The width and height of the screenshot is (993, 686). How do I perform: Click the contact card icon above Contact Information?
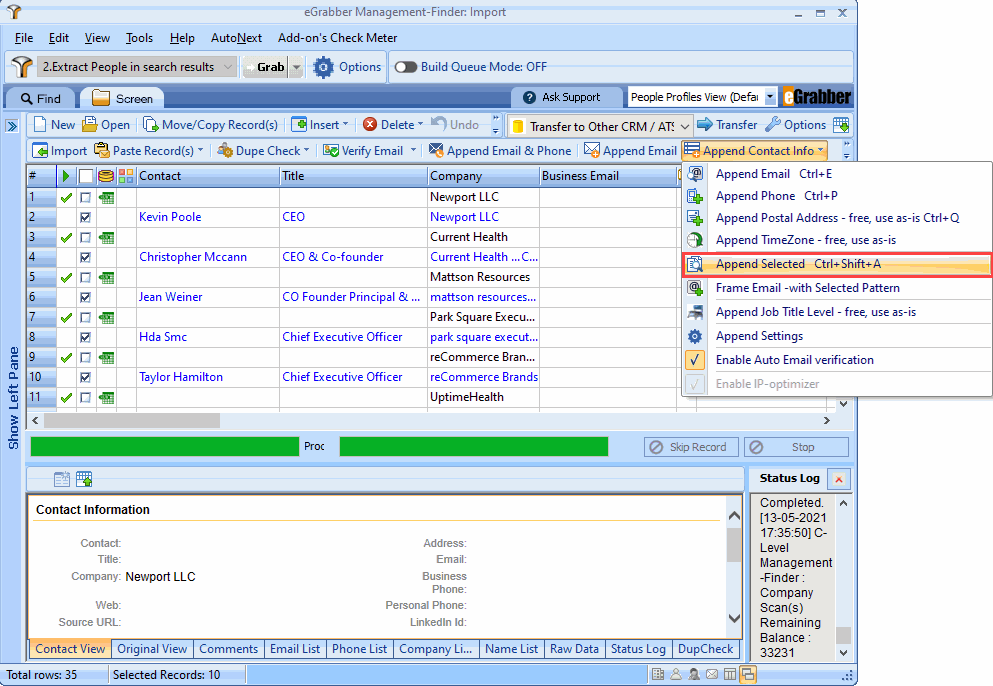click(62, 480)
